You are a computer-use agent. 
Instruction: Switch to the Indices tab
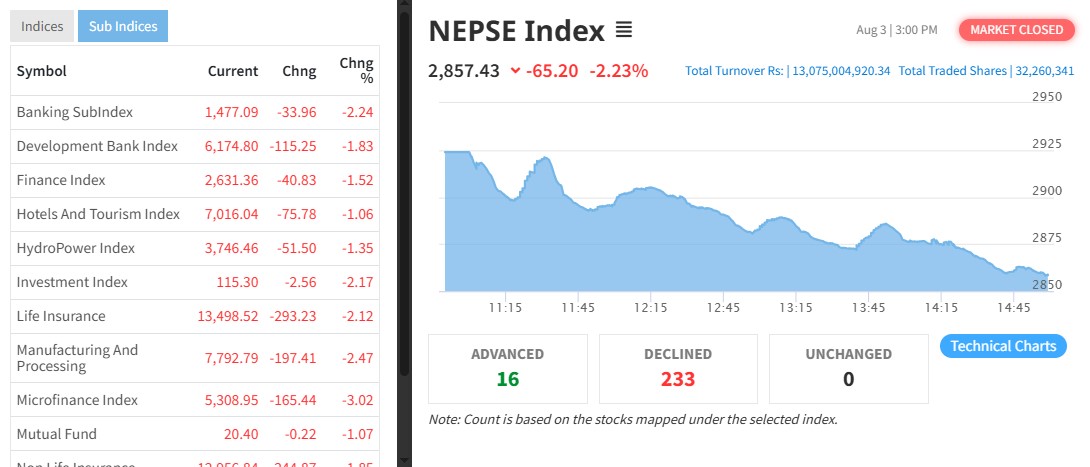coord(42,26)
